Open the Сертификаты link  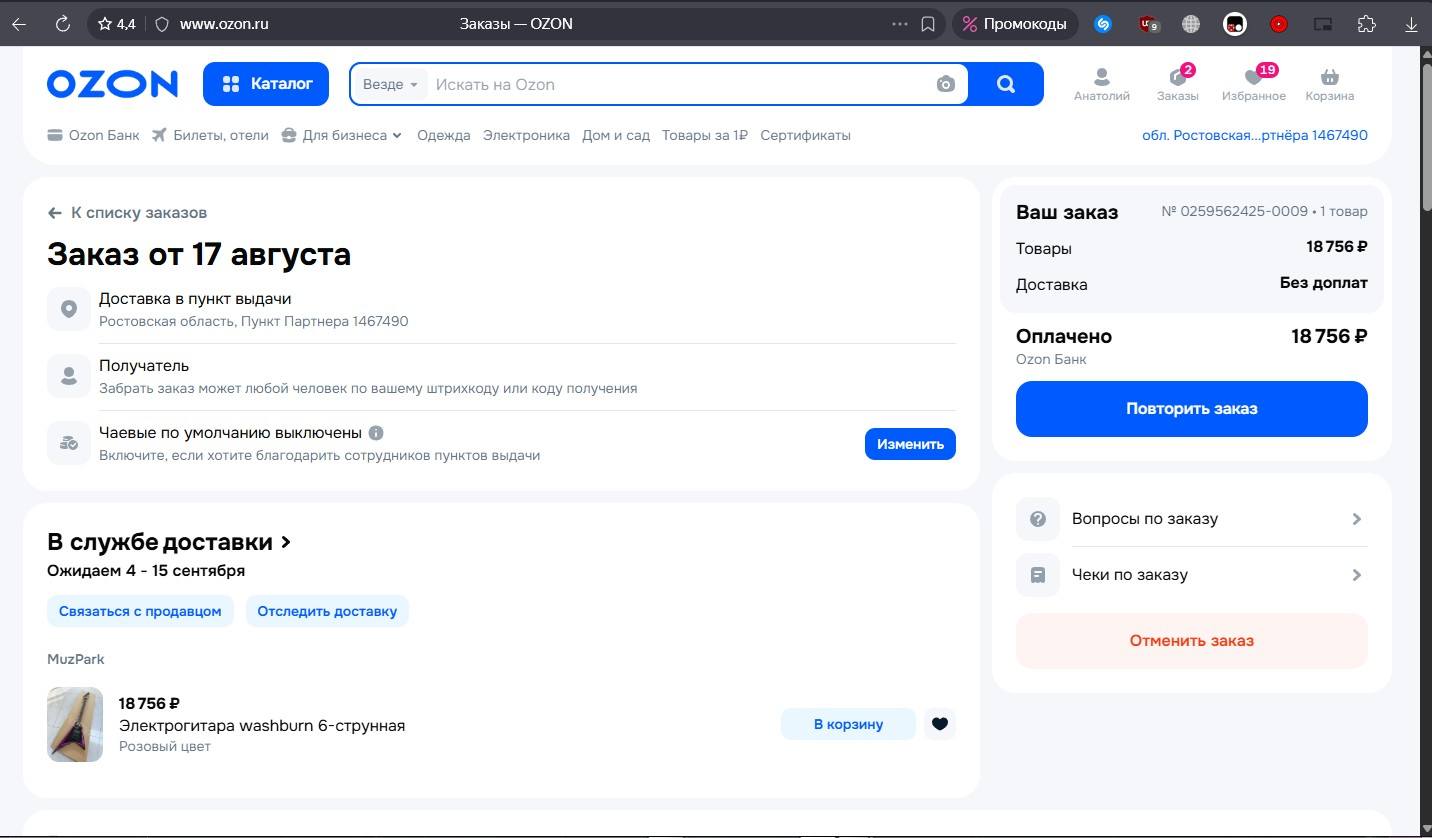805,135
